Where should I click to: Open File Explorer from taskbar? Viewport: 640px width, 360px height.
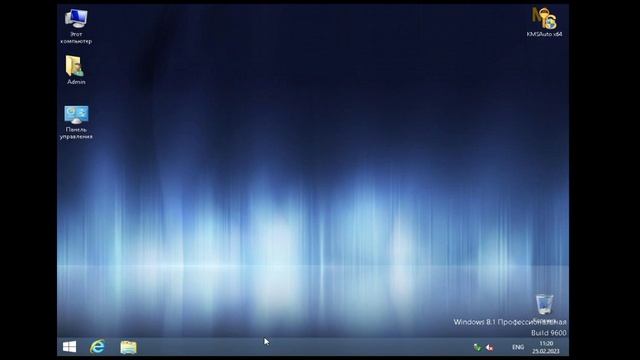tap(129, 347)
